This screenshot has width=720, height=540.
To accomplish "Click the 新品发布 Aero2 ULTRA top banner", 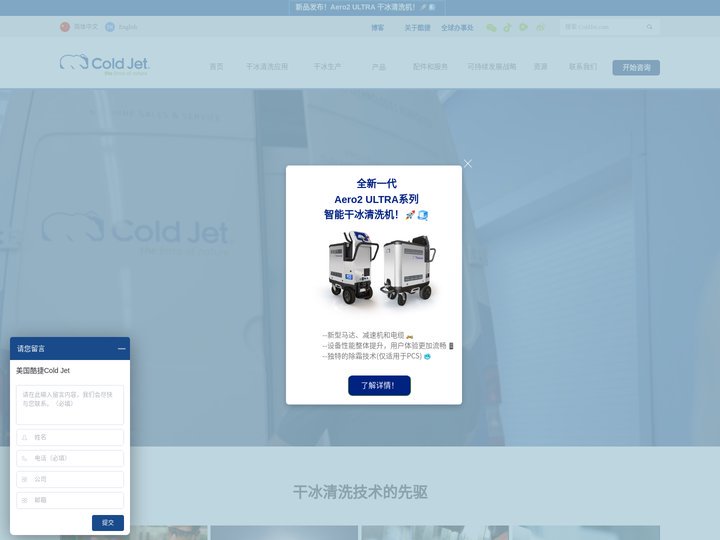I will click(x=366, y=7).
